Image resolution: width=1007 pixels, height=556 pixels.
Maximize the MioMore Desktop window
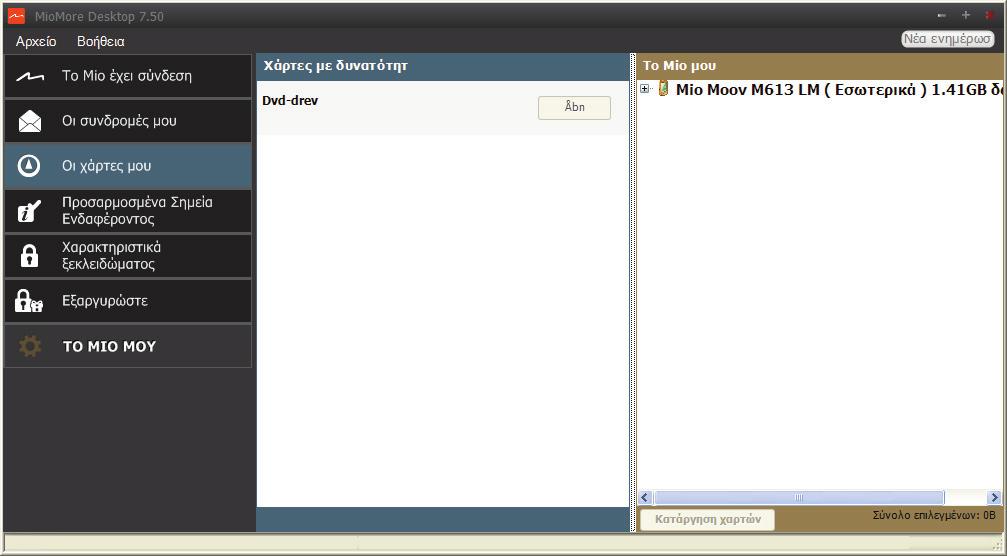965,15
